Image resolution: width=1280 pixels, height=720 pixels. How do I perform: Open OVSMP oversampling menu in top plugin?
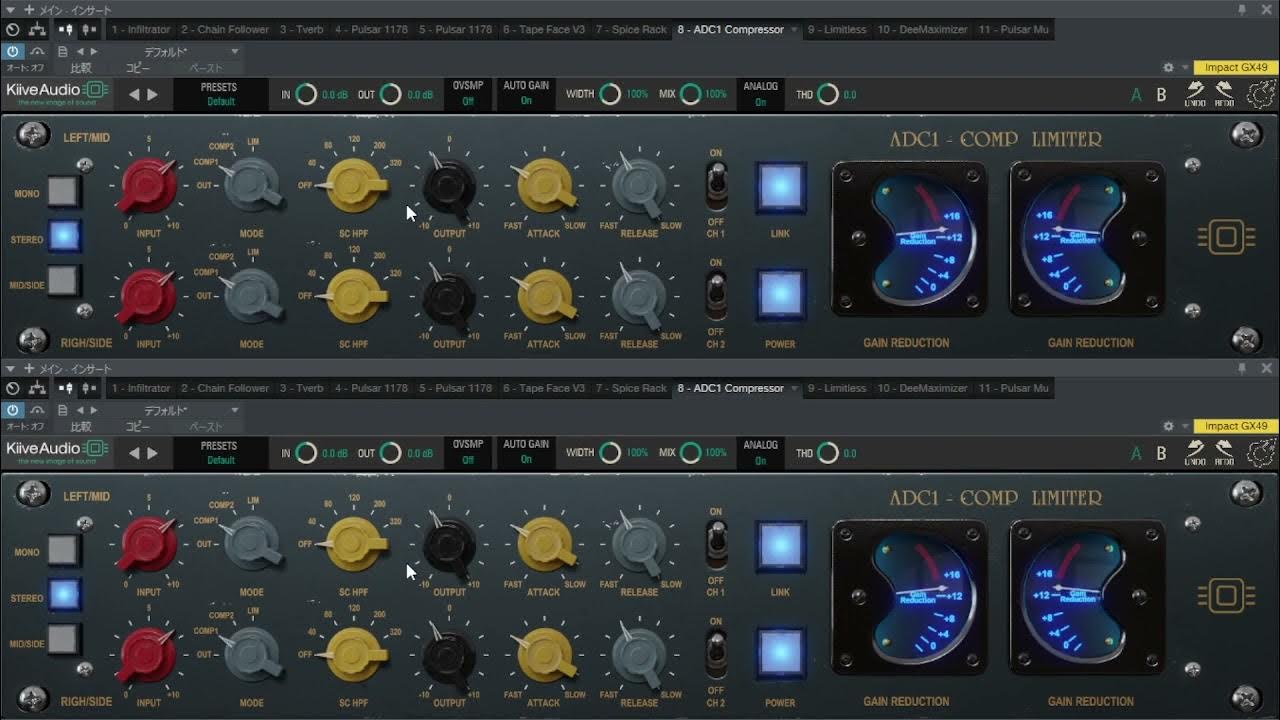click(x=468, y=94)
